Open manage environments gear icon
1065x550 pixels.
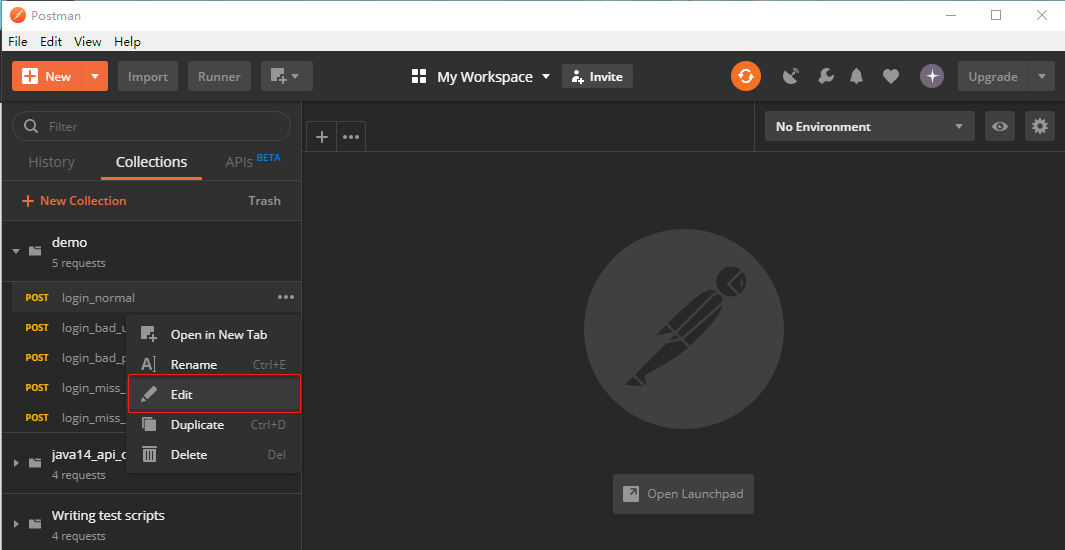pyautogui.click(x=1040, y=126)
